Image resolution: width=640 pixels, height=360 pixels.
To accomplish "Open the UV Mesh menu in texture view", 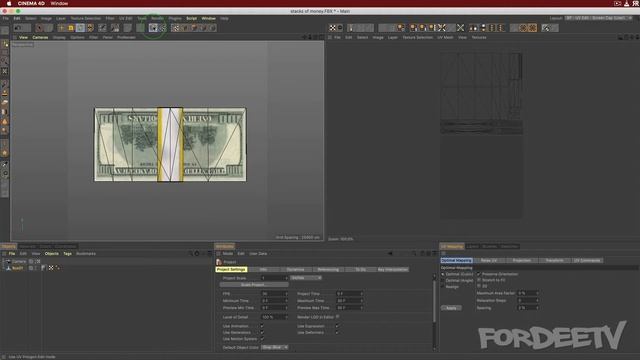I will (x=445, y=37).
